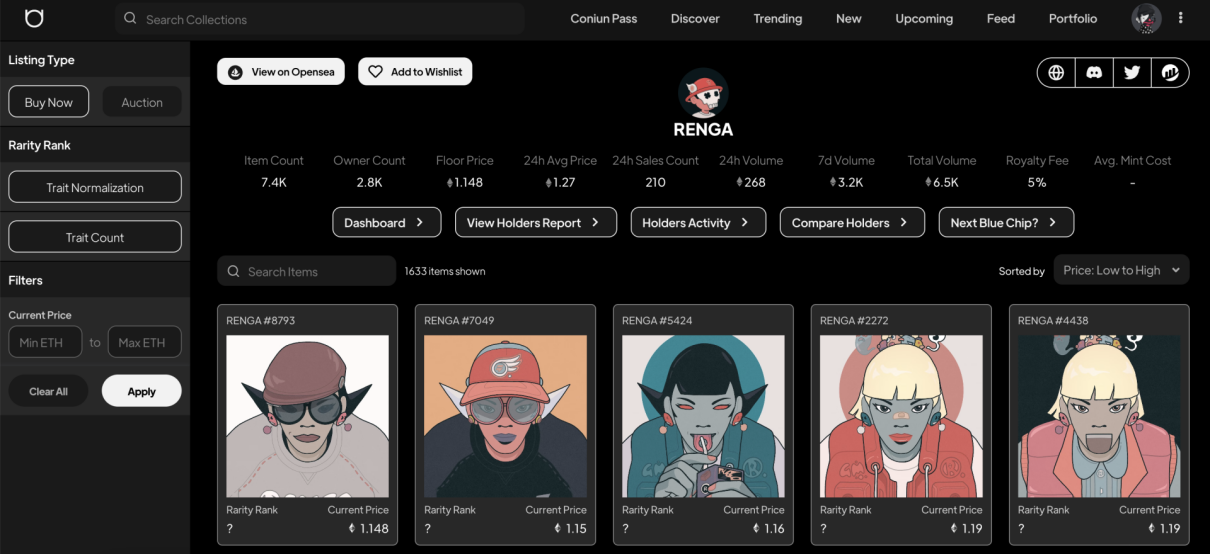Toggle Trait Count rarity rank

95,237
